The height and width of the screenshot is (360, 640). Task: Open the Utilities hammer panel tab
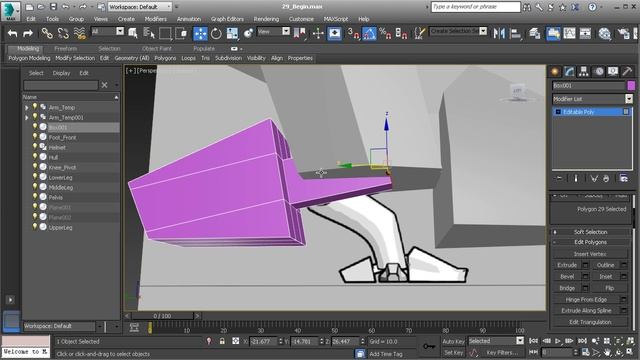(x=627, y=71)
